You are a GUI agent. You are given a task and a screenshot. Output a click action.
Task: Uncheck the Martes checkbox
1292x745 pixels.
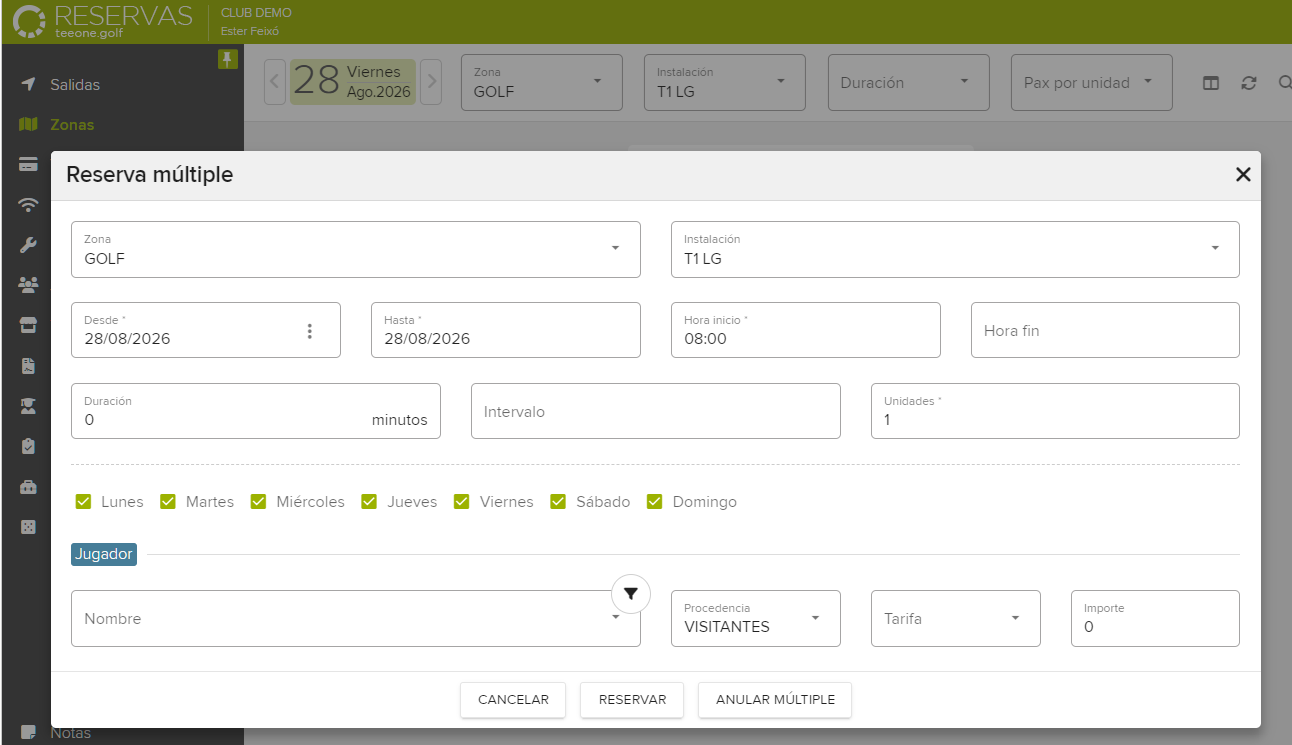(x=168, y=502)
